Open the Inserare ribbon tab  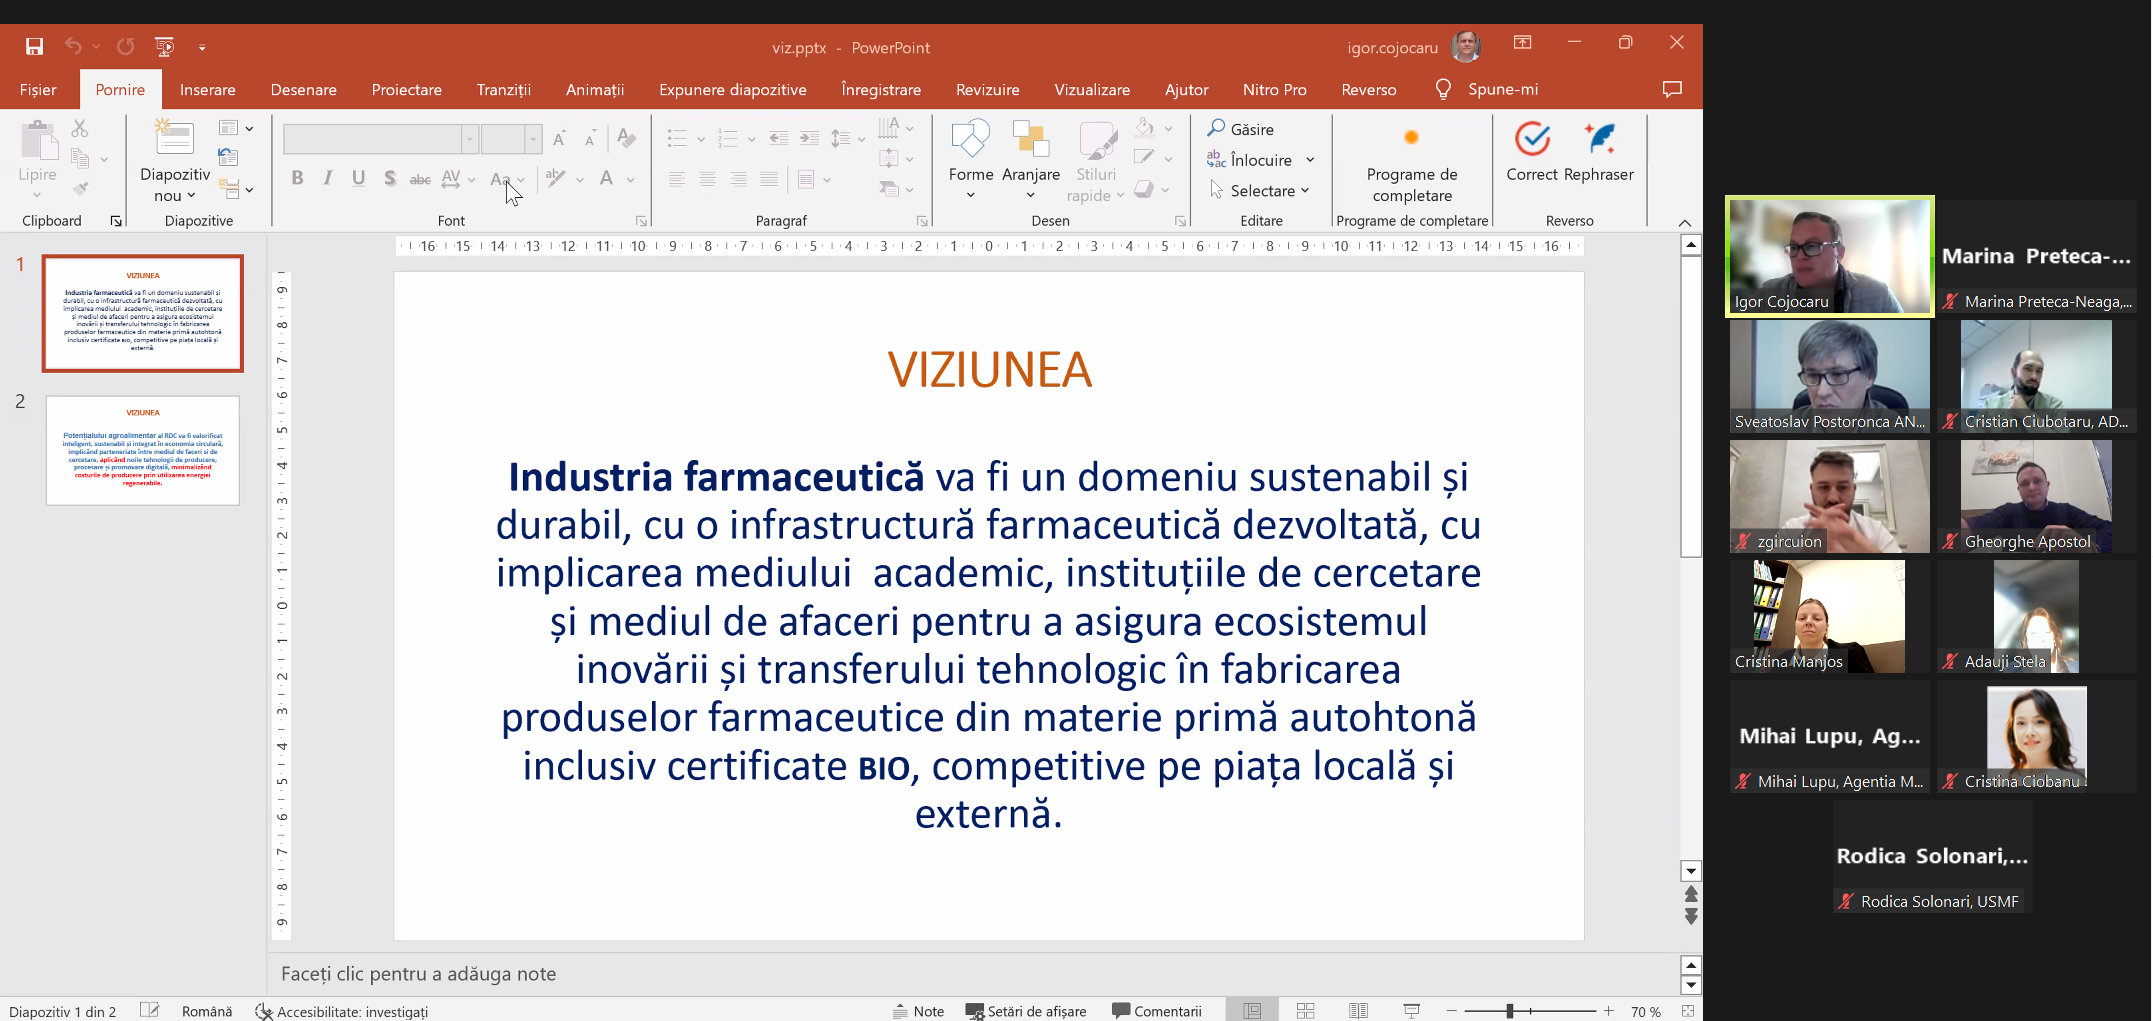pos(207,90)
